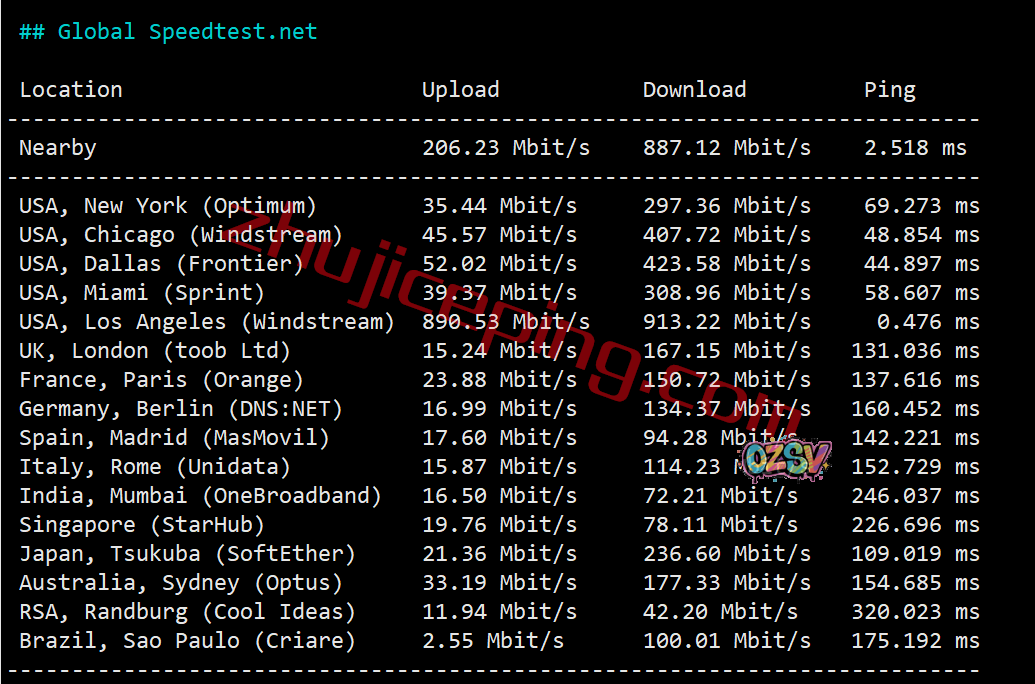Click the 890.53 Mbit/s upload value
This screenshot has width=1035, height=684.
506,322
